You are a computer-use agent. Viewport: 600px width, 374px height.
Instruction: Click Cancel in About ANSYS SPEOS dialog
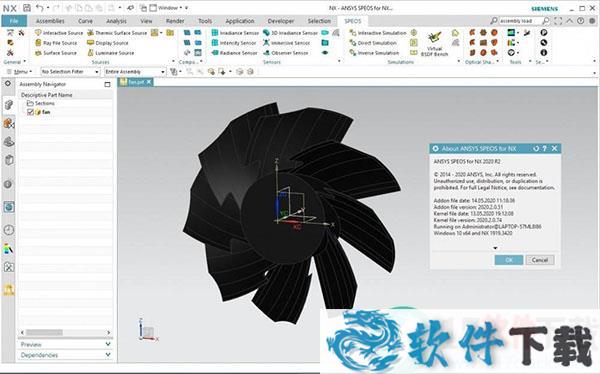coord(540,260)
